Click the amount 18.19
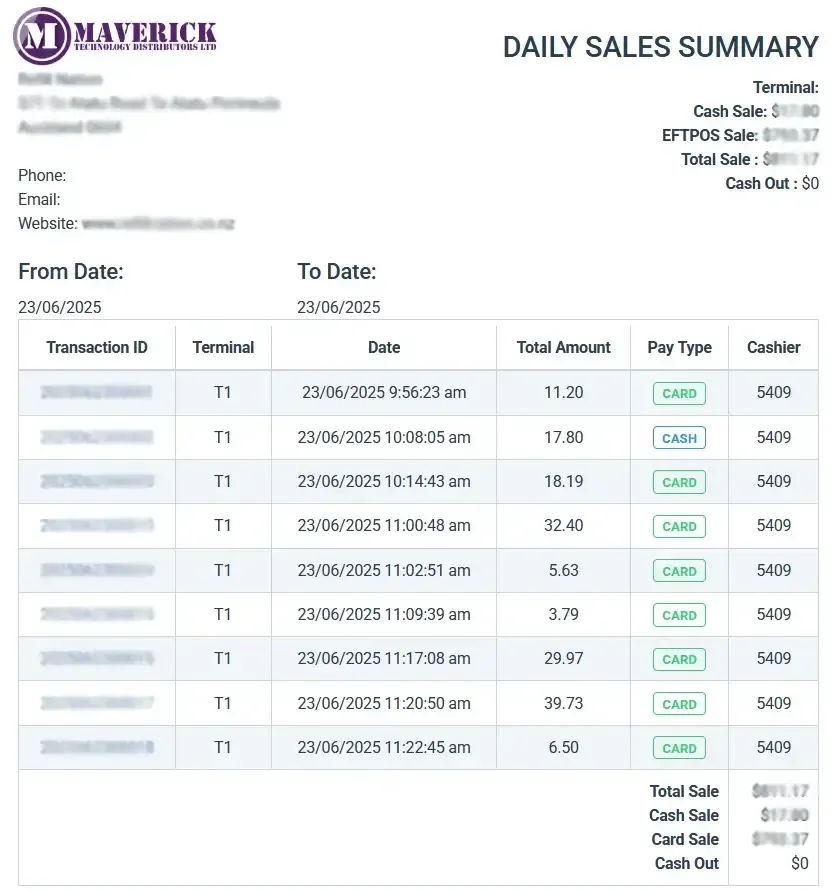Viewport: 832px width, 891px height. pos(564,481)
